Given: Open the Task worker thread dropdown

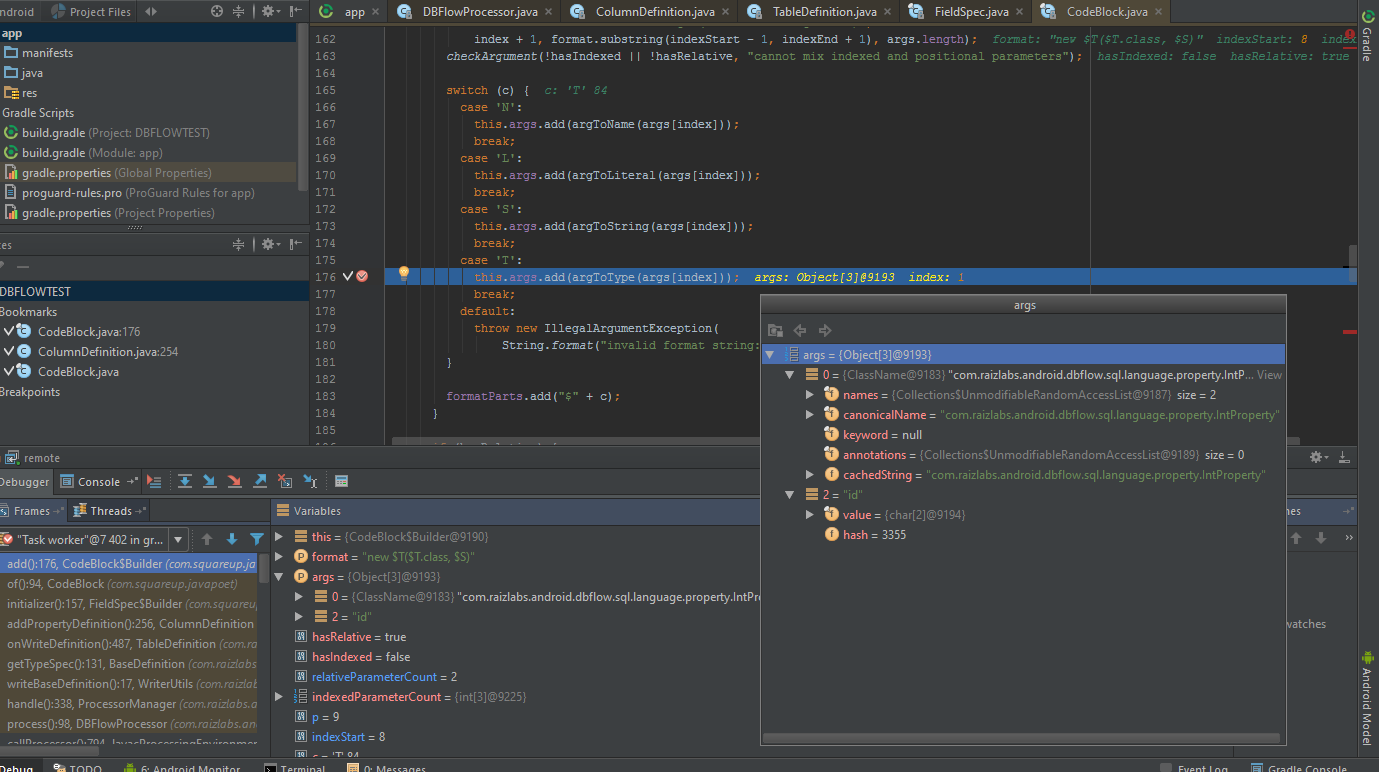Looking at the screenshot, I should tap(179, 539).
